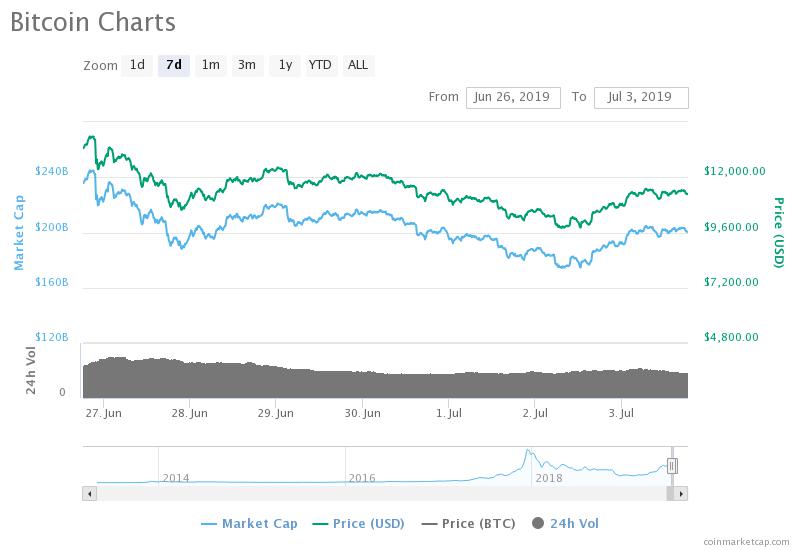Toggle 24h Vol series in legend

coord(565,523)
